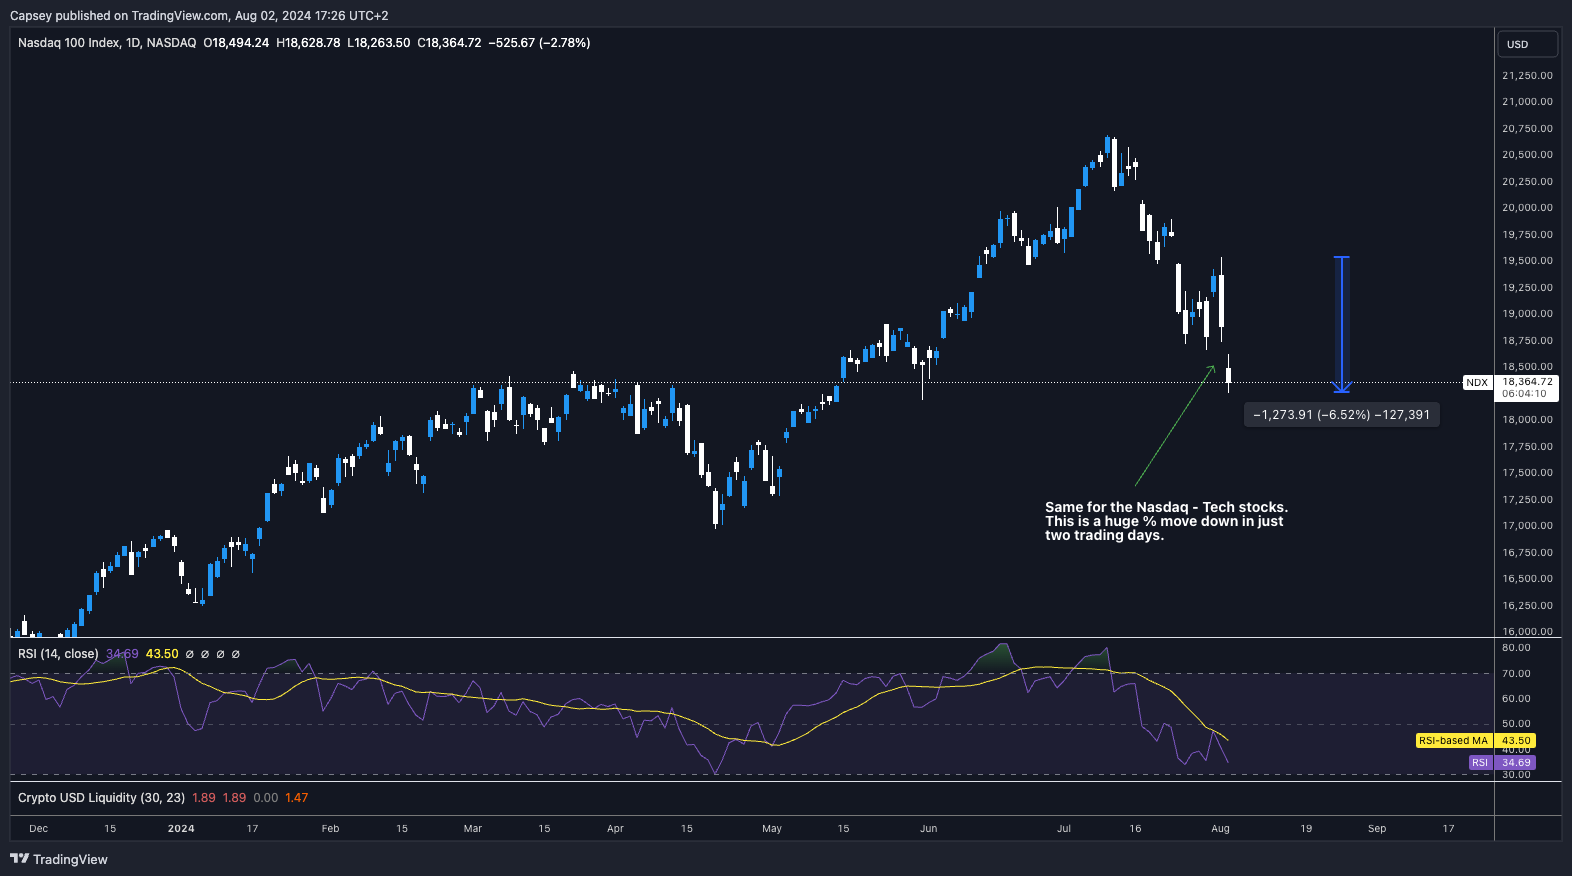The height and width of the screenshot is (876, 1572).
Task: Click the 0.00 value in Crypto USD Liquidity legend
Action: point(266,798)
